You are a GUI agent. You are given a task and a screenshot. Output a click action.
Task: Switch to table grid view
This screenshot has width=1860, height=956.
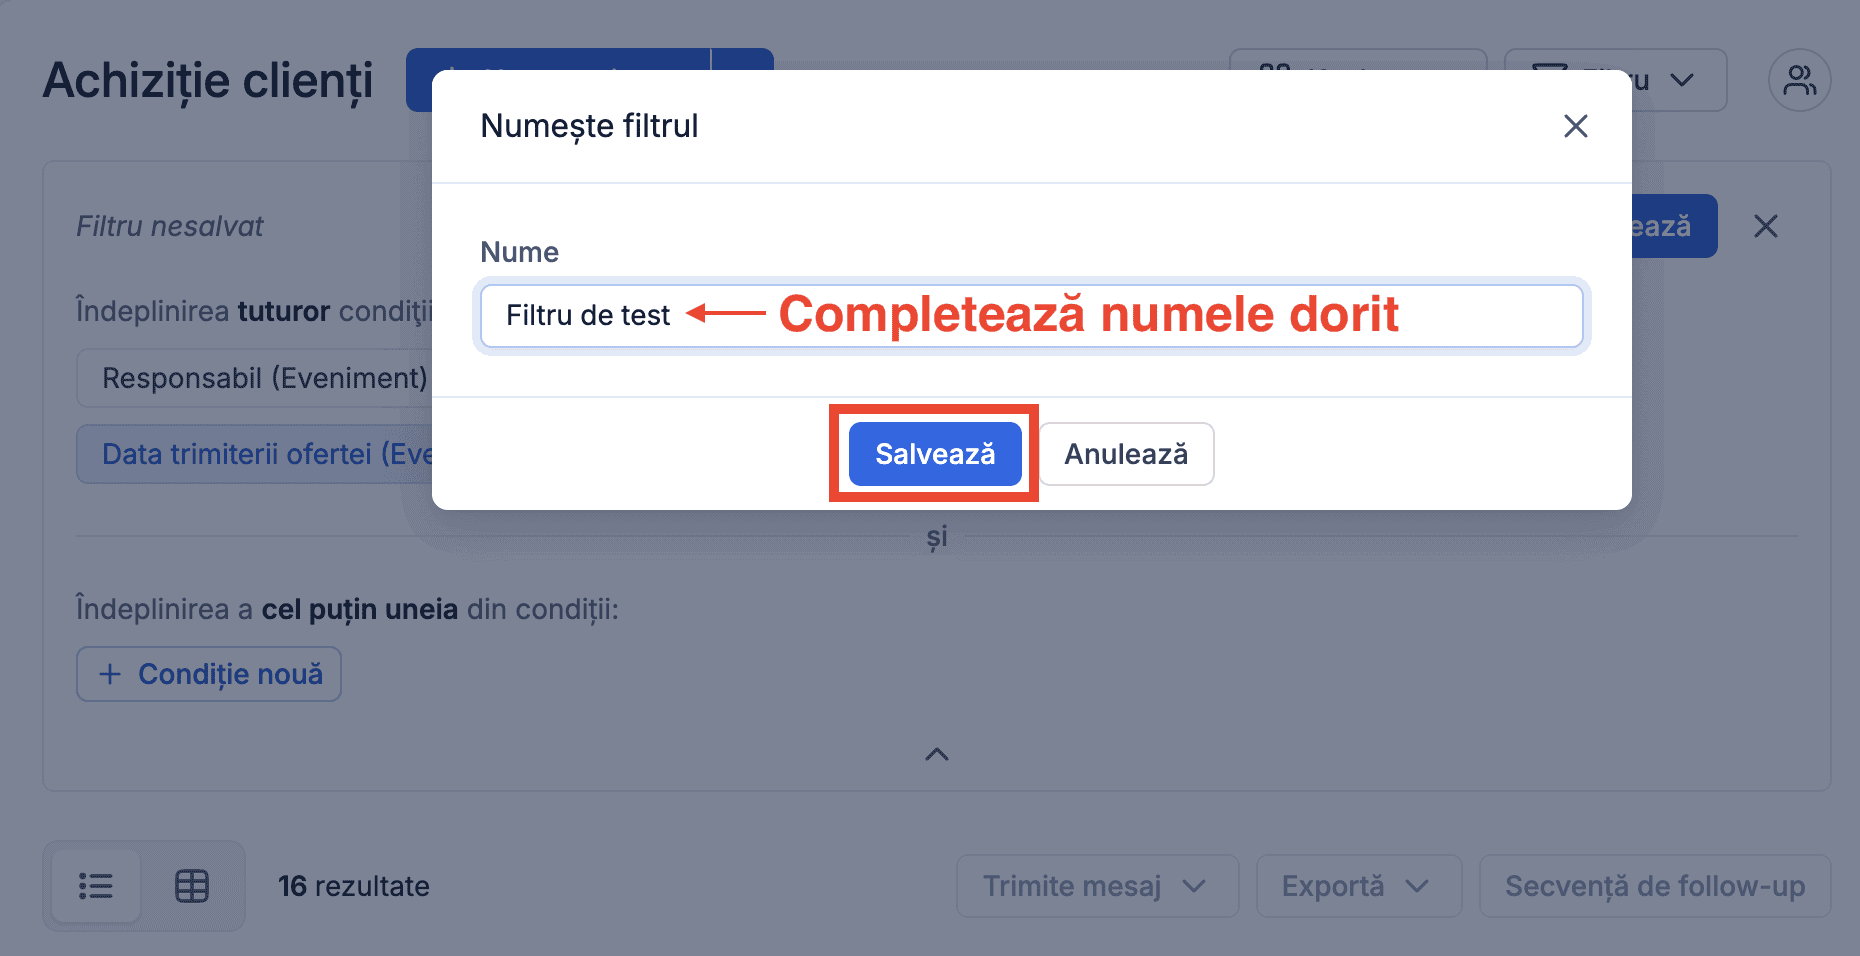(x=192, y=886)
